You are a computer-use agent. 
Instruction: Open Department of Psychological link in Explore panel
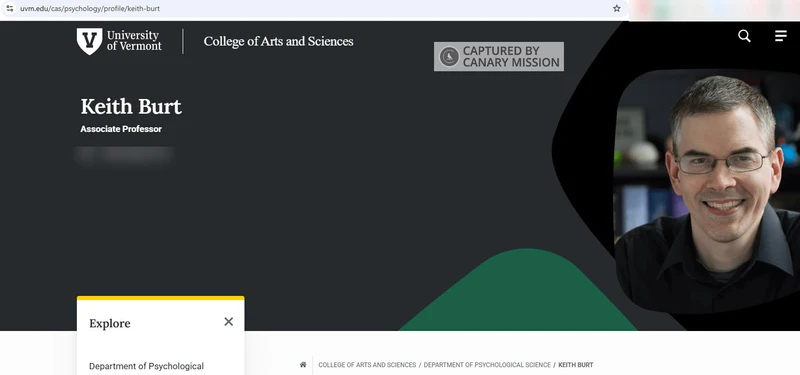pos(146,366)
